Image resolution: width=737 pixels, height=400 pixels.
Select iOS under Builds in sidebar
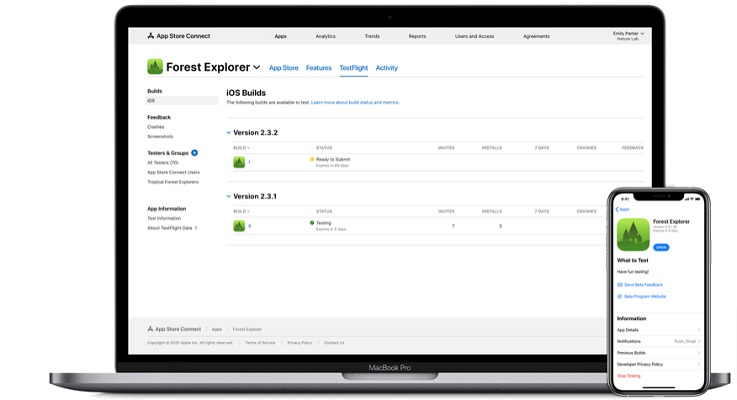(182, 101)
